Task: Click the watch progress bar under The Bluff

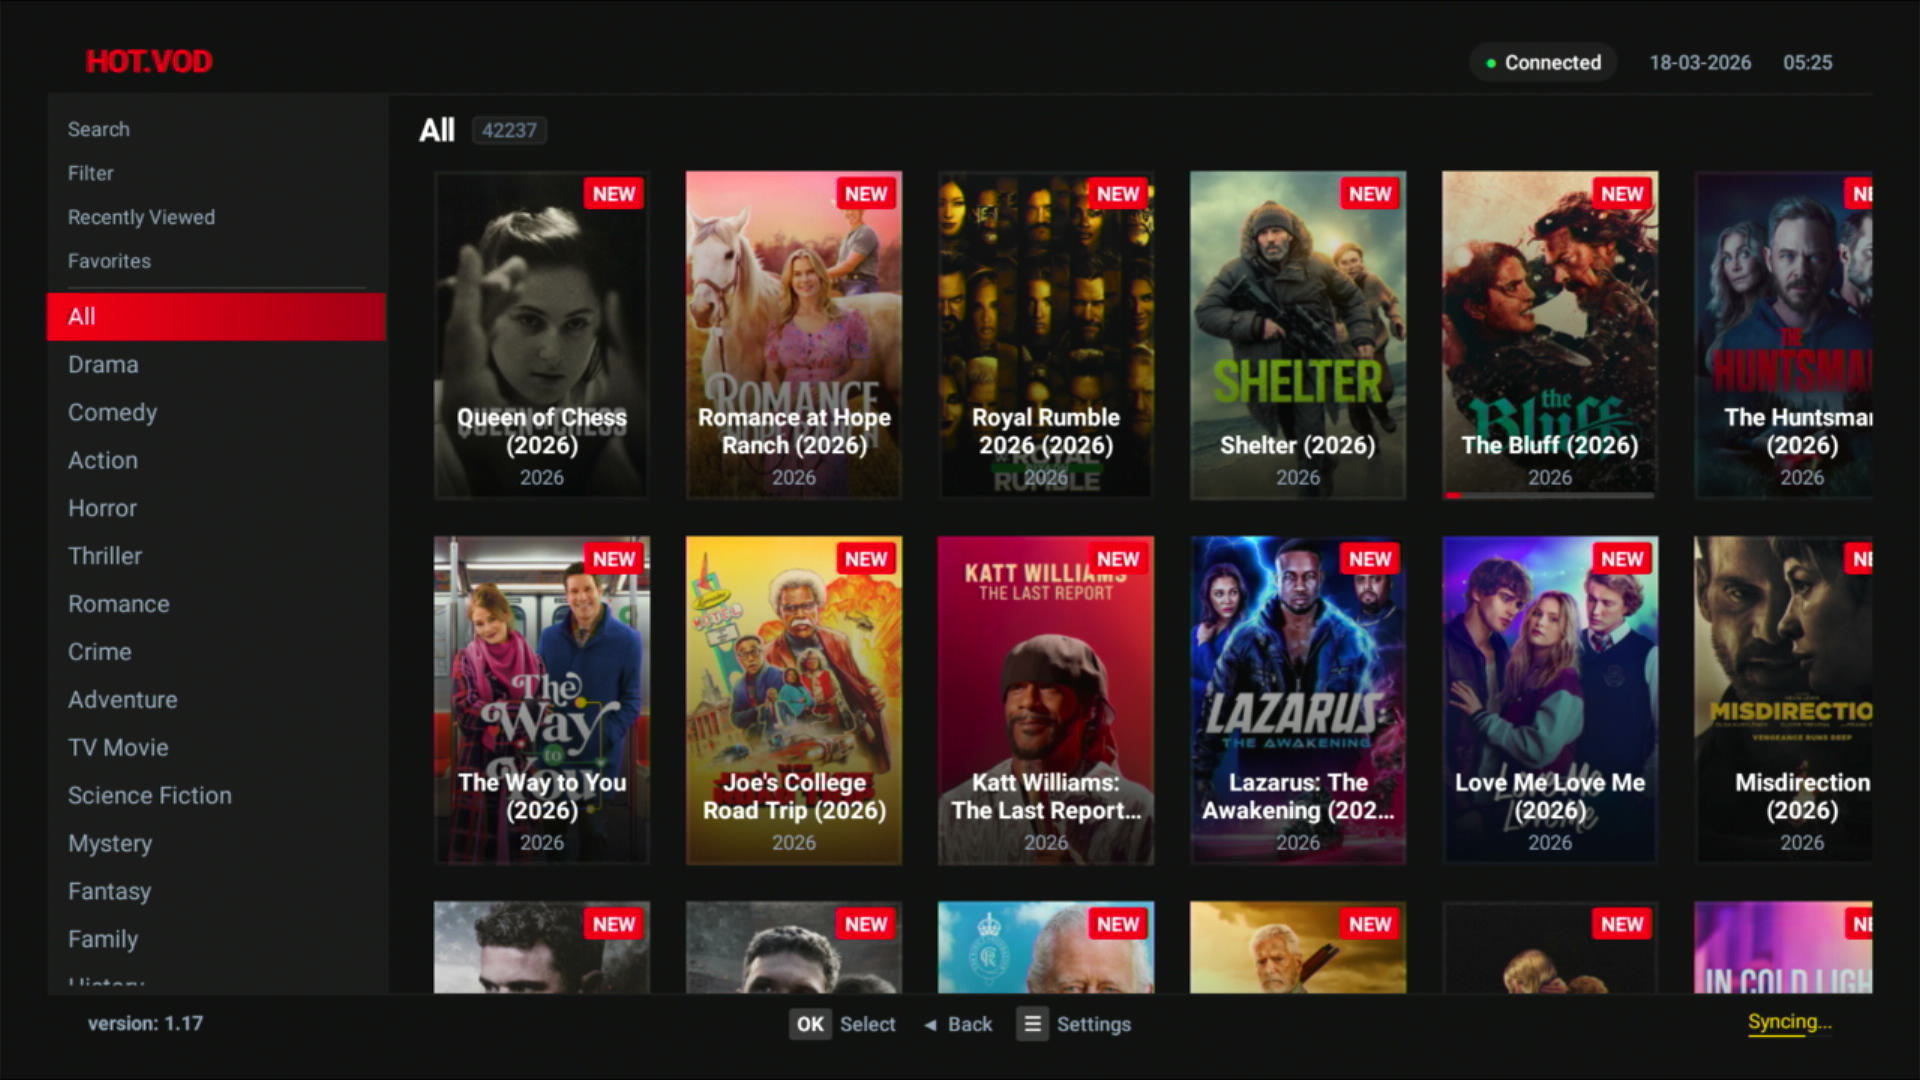Action: [x=1549, y=495]
